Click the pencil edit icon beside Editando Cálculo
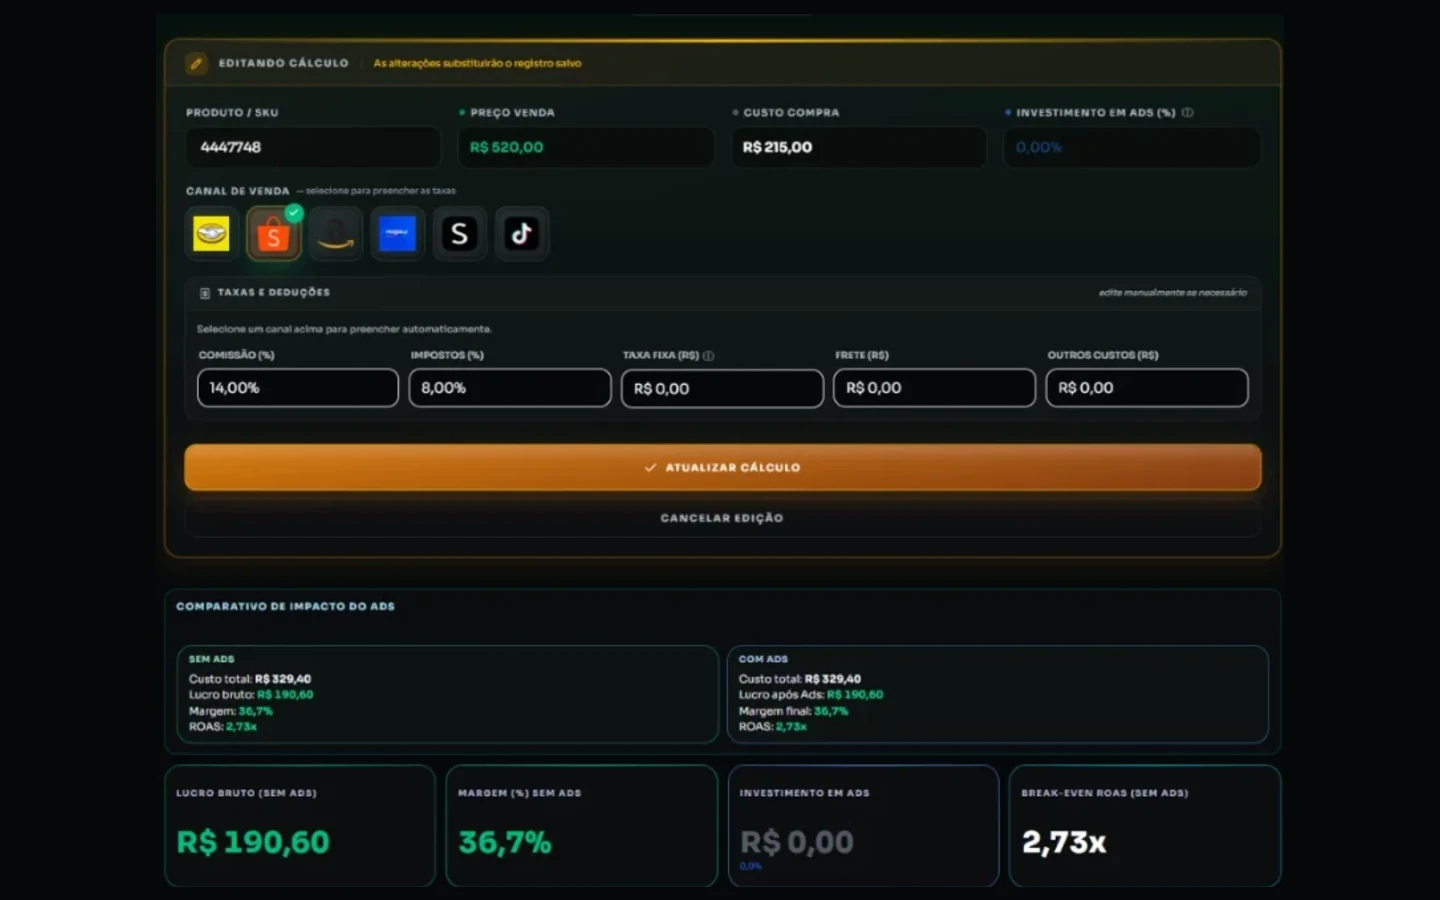Viewport: 1440px width, 900px height. (x=197, y=63)
